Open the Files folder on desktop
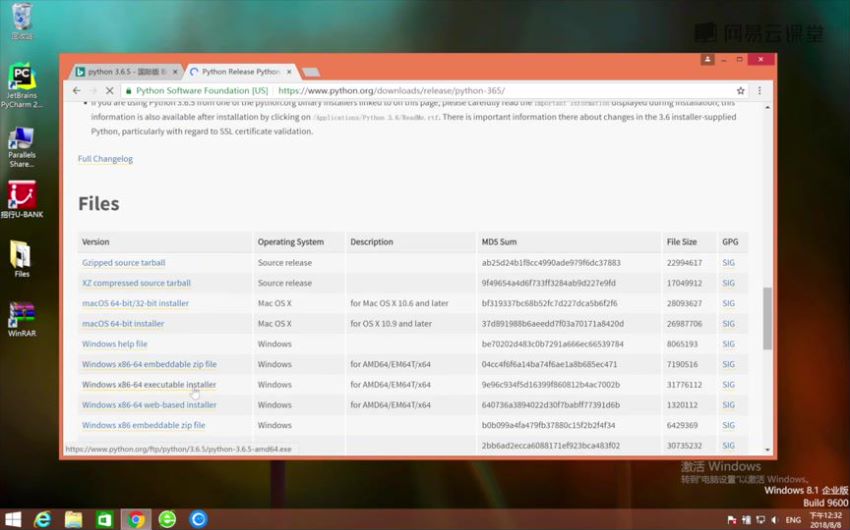This screenshot has height=530, width=850. point(22,258)
